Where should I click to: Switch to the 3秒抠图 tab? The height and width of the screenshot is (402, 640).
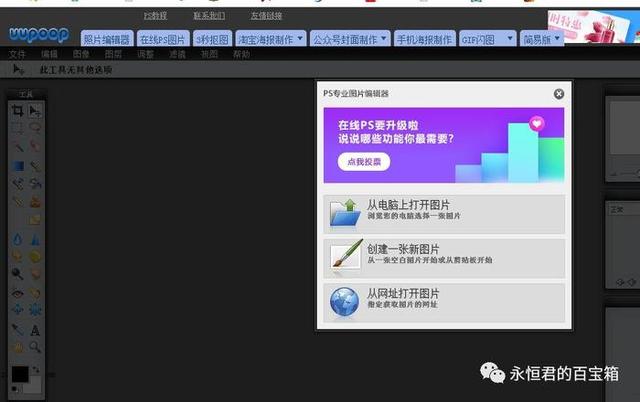pyautogui.click(x=213, y=39)
